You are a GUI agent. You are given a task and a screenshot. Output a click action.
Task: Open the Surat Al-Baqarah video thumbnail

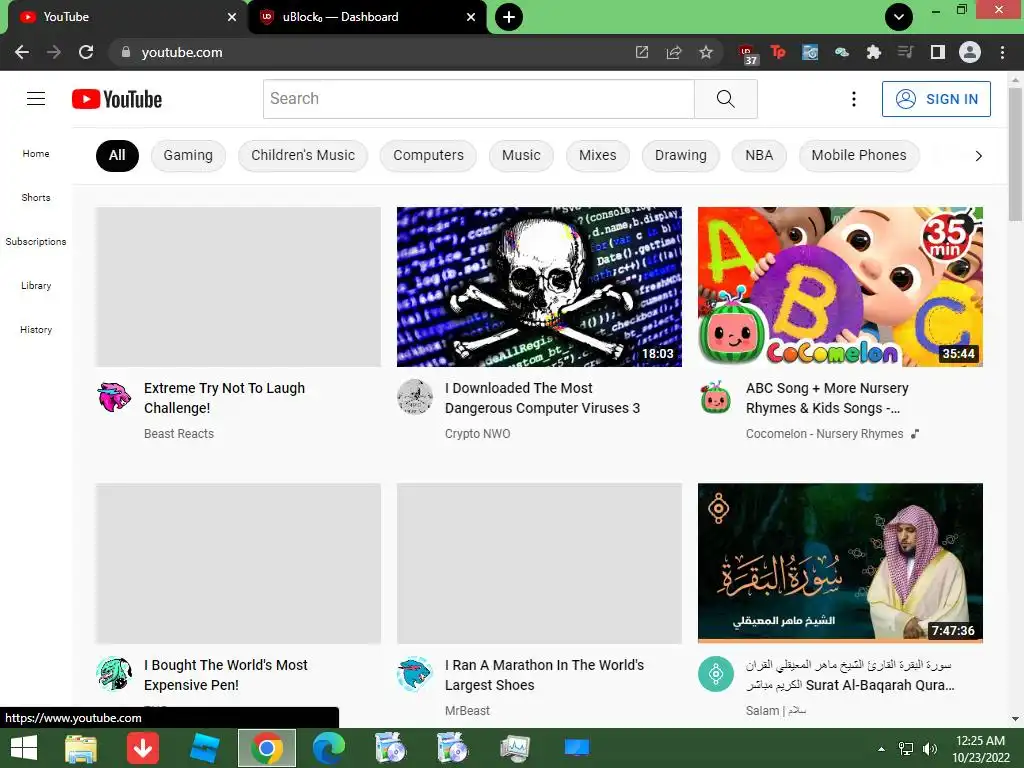click(x=840, y=563)
